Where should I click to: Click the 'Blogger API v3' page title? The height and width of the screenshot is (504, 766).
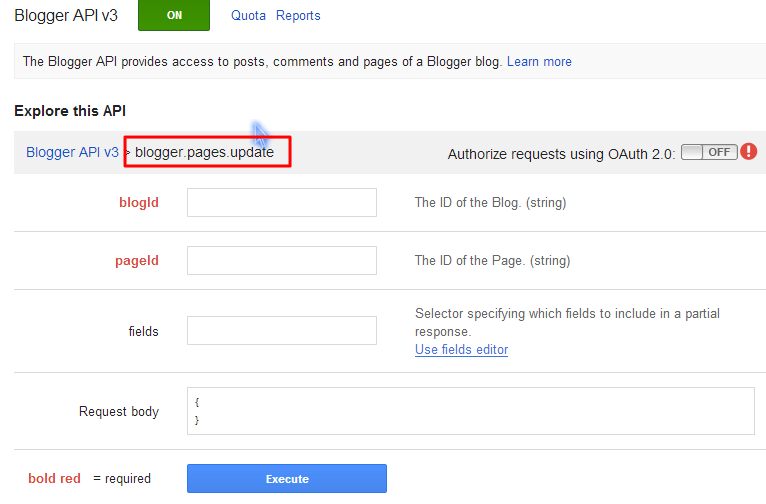tap(66, 16)
